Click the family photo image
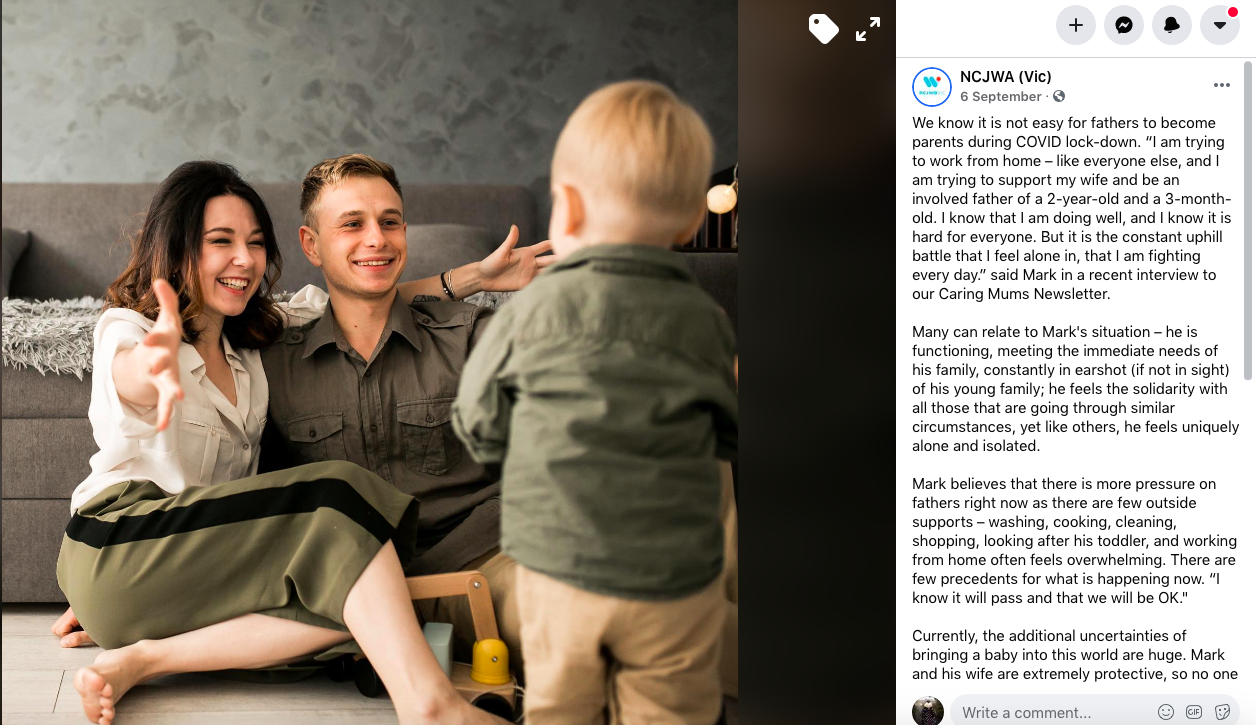 [x=369, y=362]
